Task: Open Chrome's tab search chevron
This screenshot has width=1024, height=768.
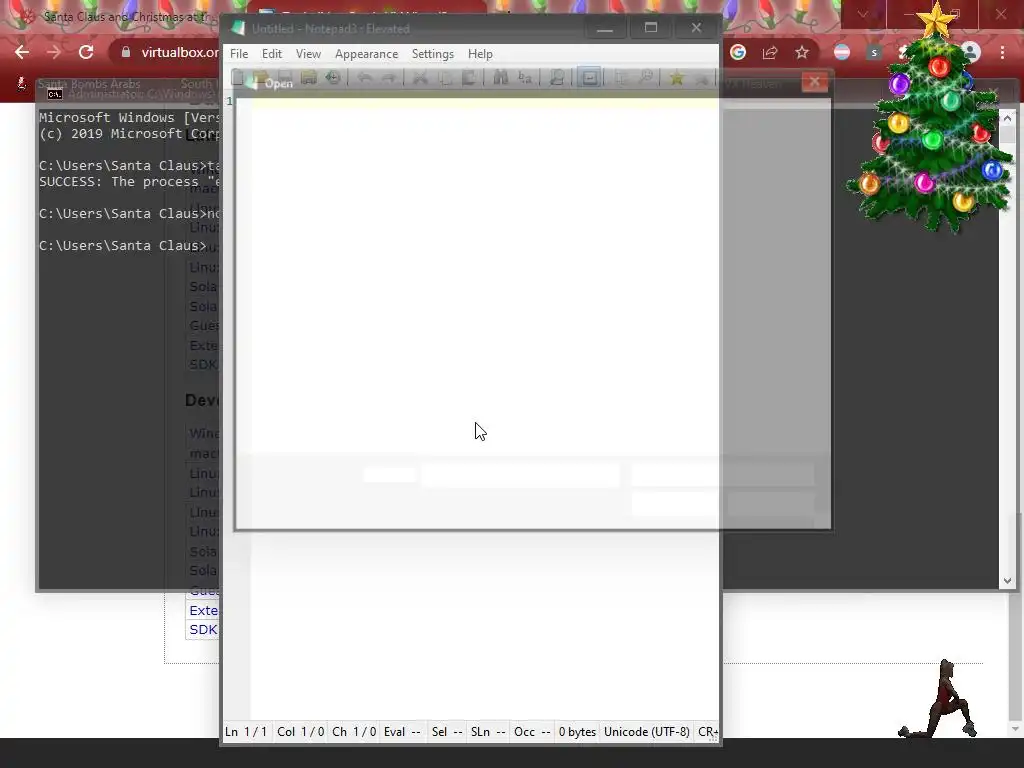Action: pyautogui.click(x=863, y=14)
